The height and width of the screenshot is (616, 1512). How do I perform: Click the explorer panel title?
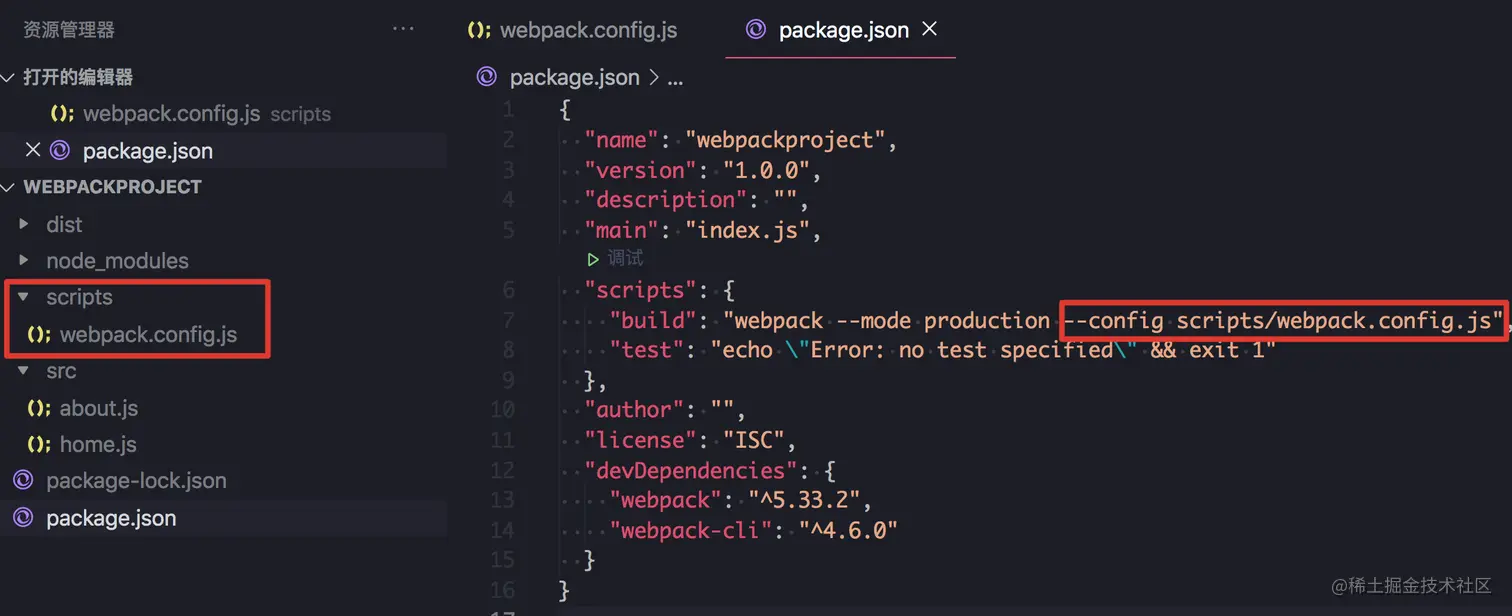click(x=68, y=30)
